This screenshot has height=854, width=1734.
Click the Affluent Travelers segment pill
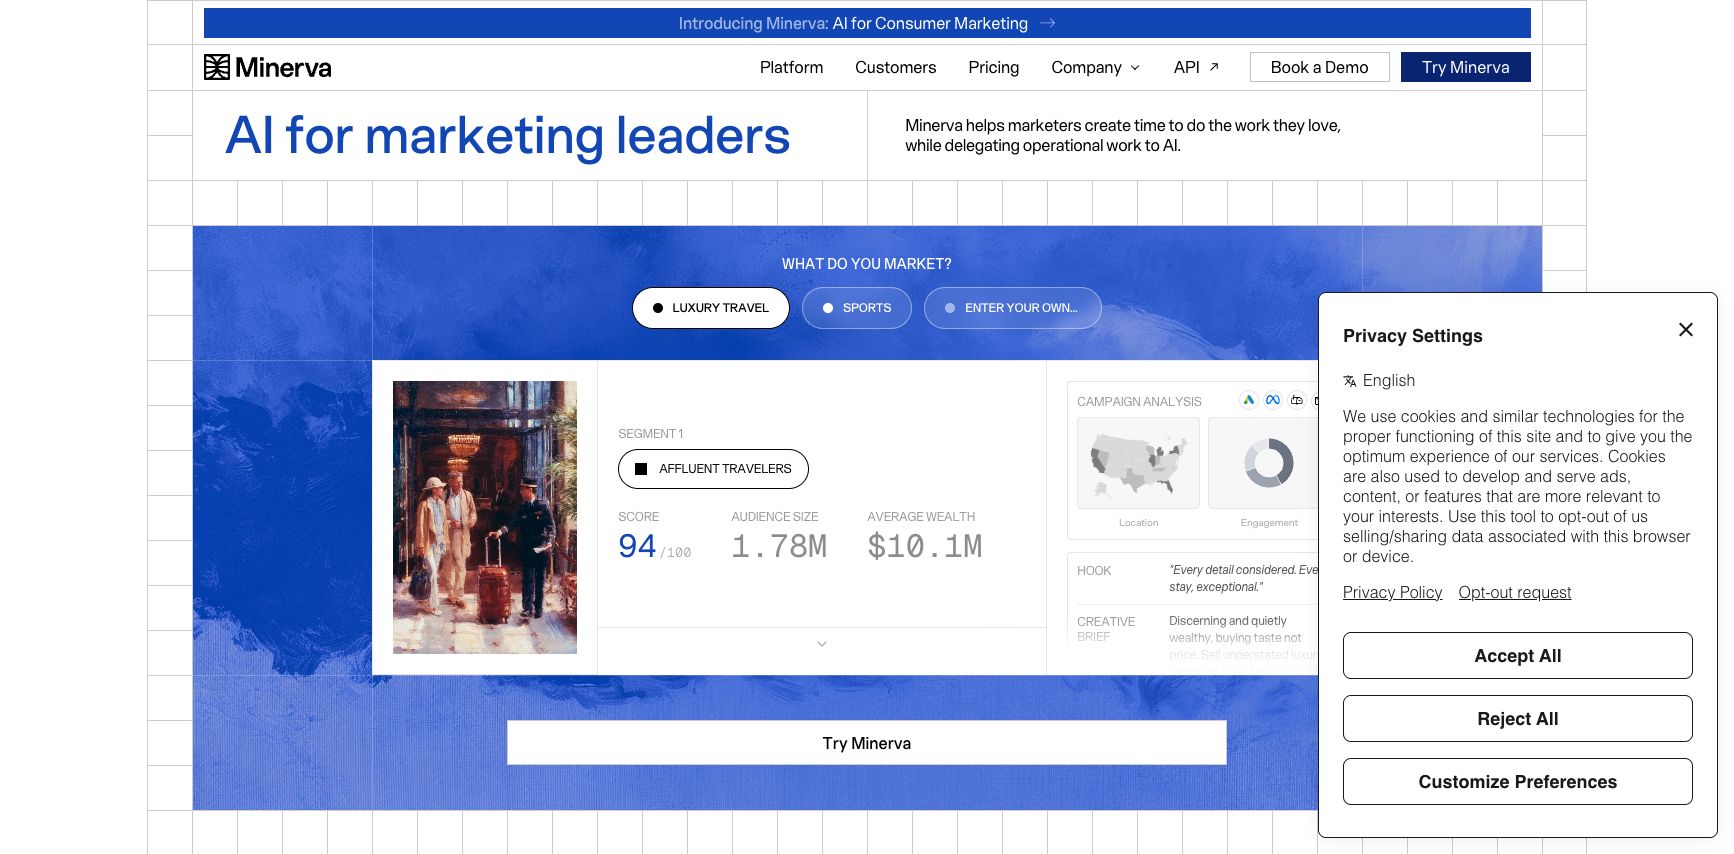click(x=713, y=469)
